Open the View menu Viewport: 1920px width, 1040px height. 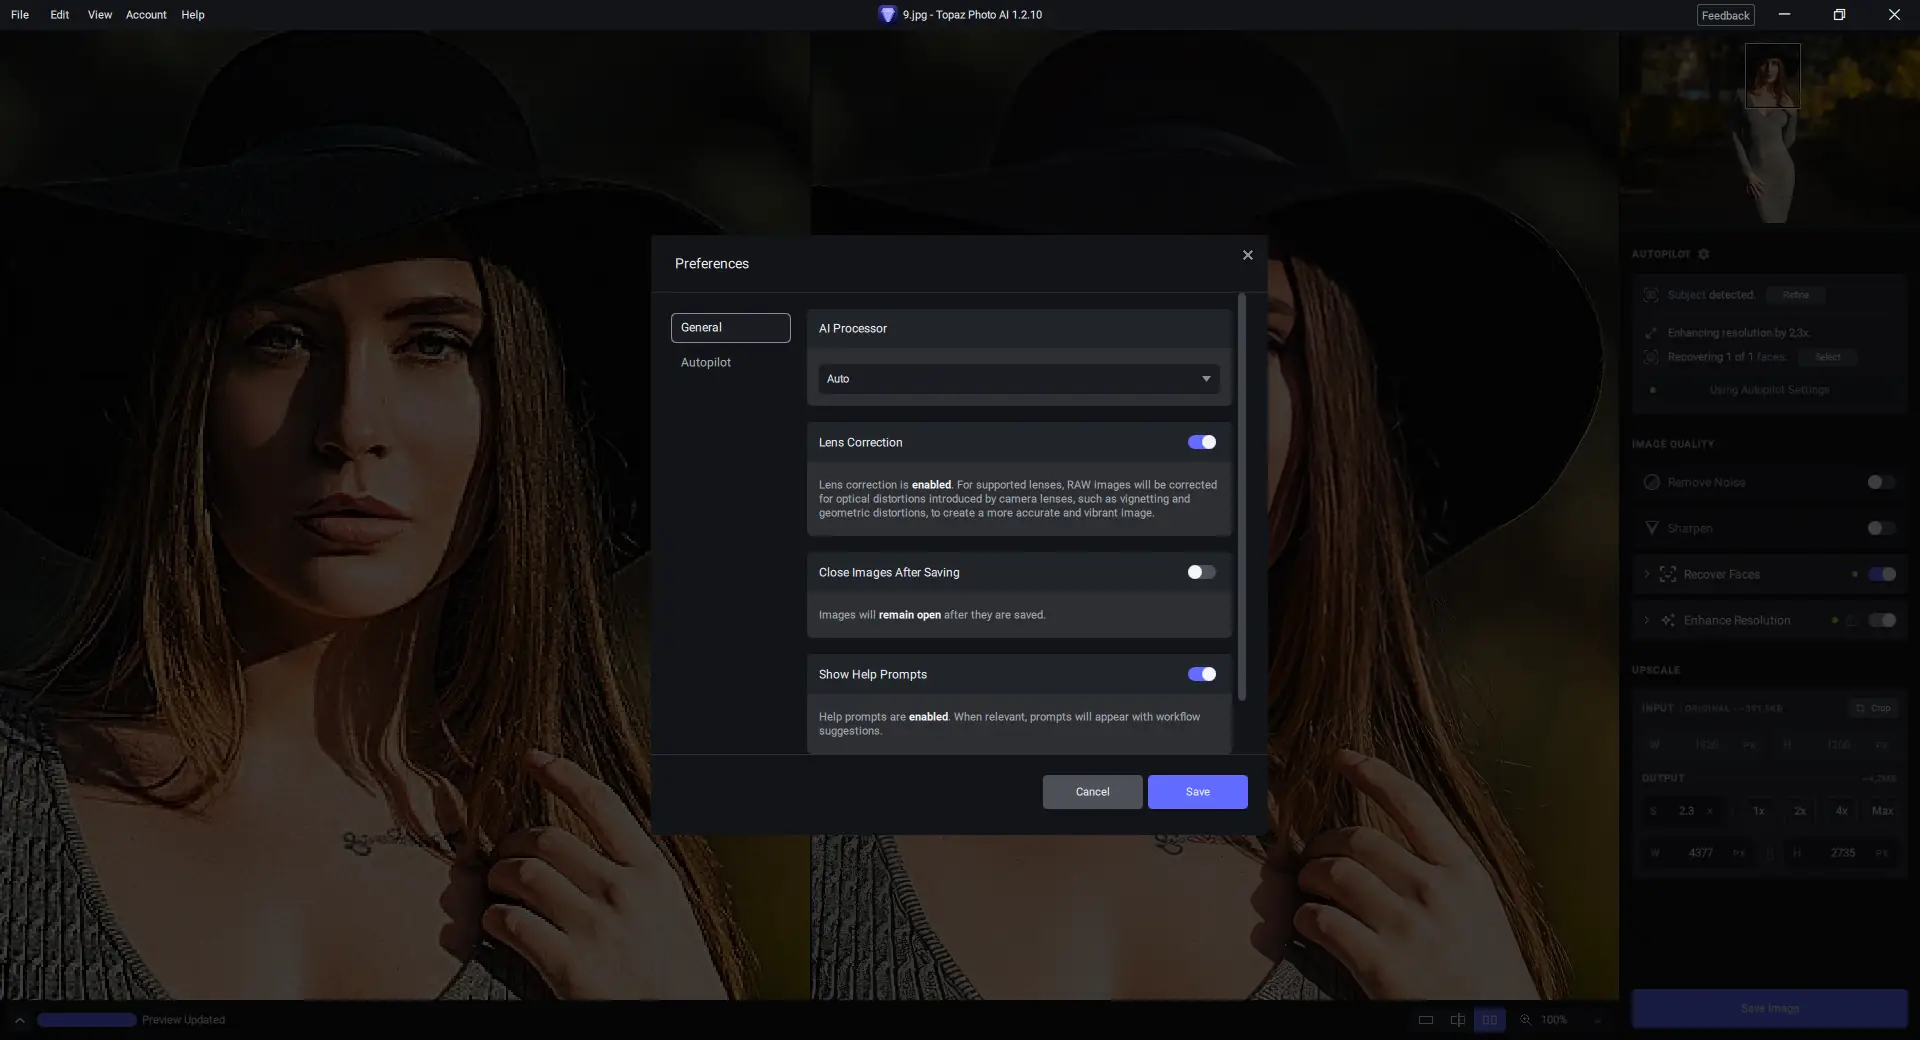coord(100,15)
